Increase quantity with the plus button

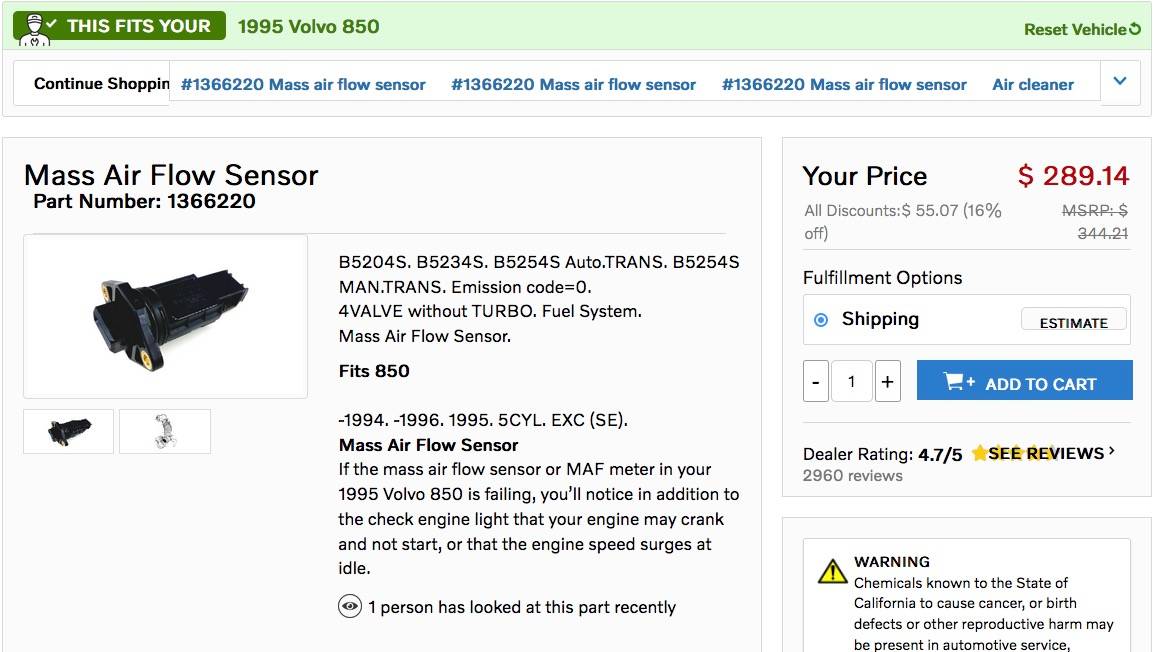point(887,382)
